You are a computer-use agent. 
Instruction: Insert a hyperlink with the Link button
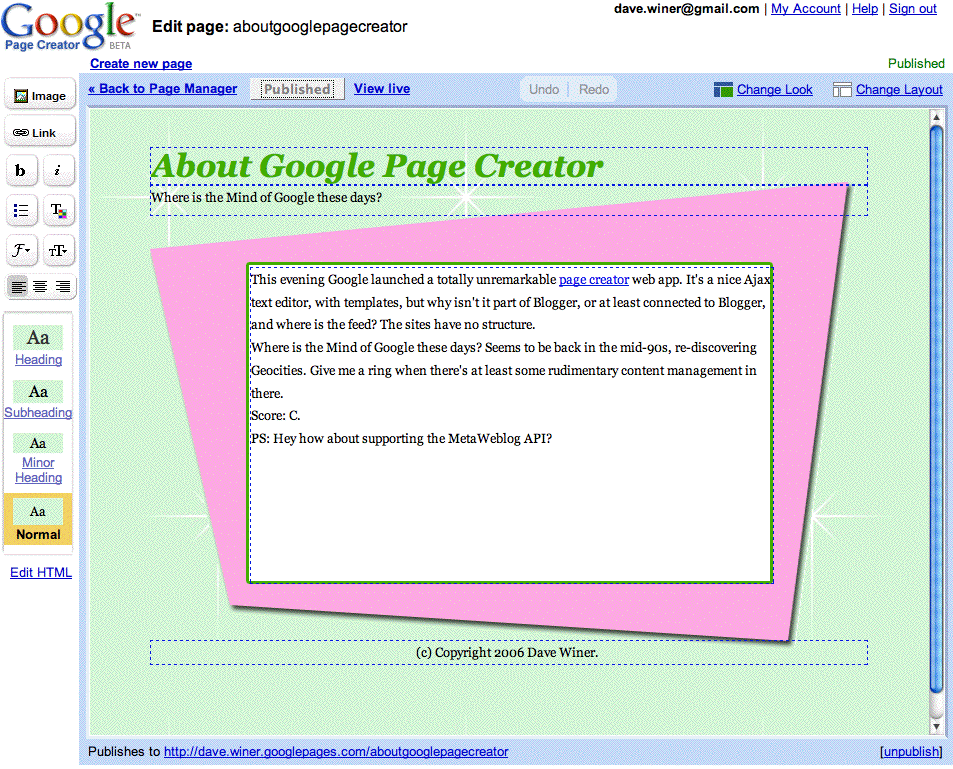tap(40, 133)
